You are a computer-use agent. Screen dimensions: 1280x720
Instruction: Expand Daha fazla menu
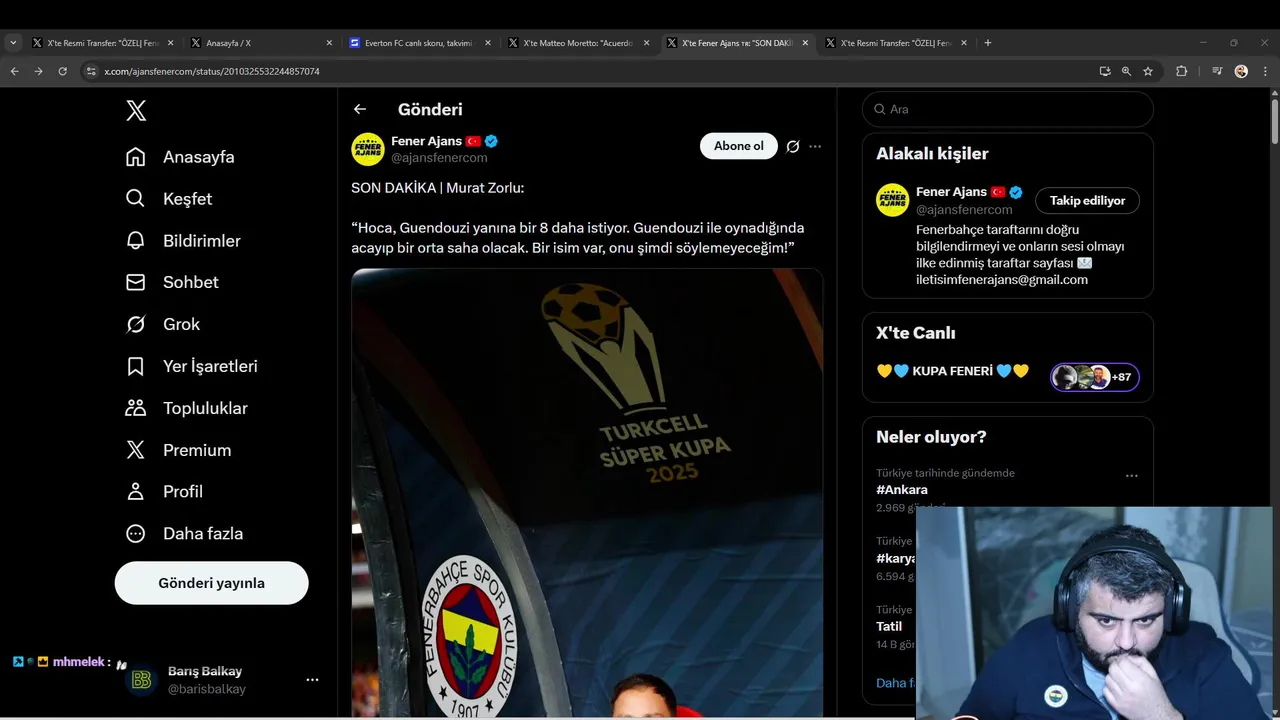tap(184, 534)
